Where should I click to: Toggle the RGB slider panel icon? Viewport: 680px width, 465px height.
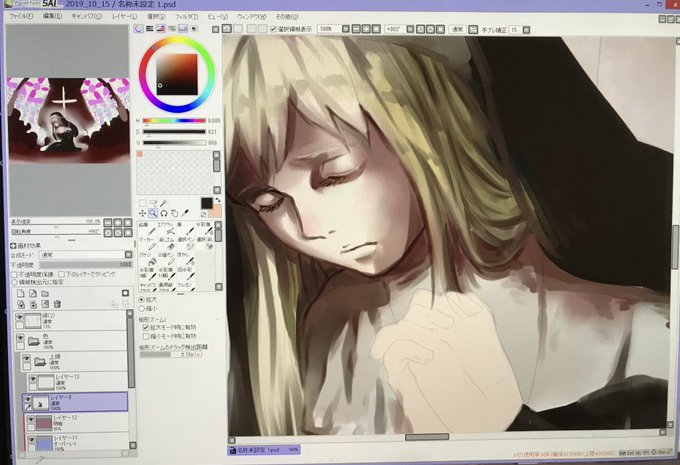point(150,29)
